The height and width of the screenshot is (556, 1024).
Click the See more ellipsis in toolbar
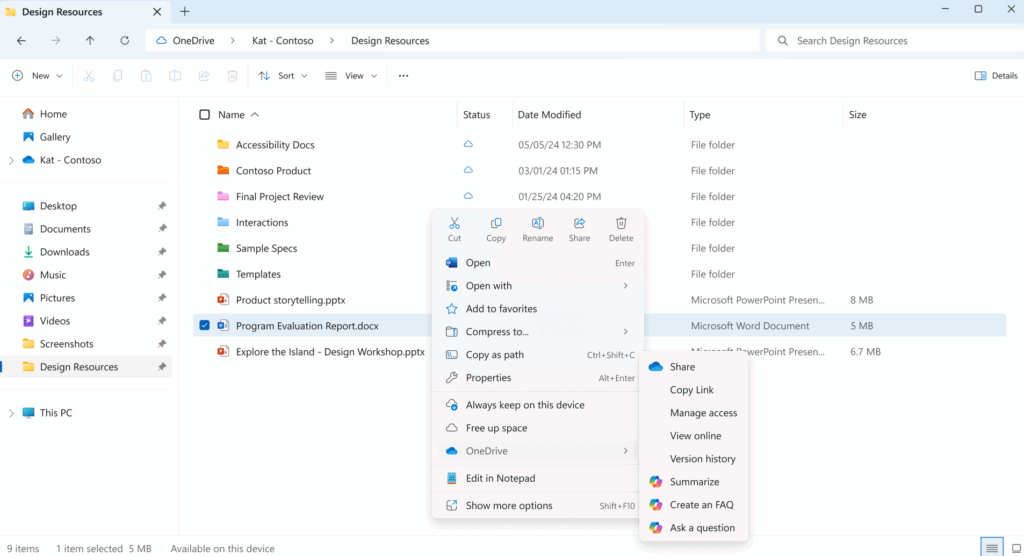click(403, 76)
